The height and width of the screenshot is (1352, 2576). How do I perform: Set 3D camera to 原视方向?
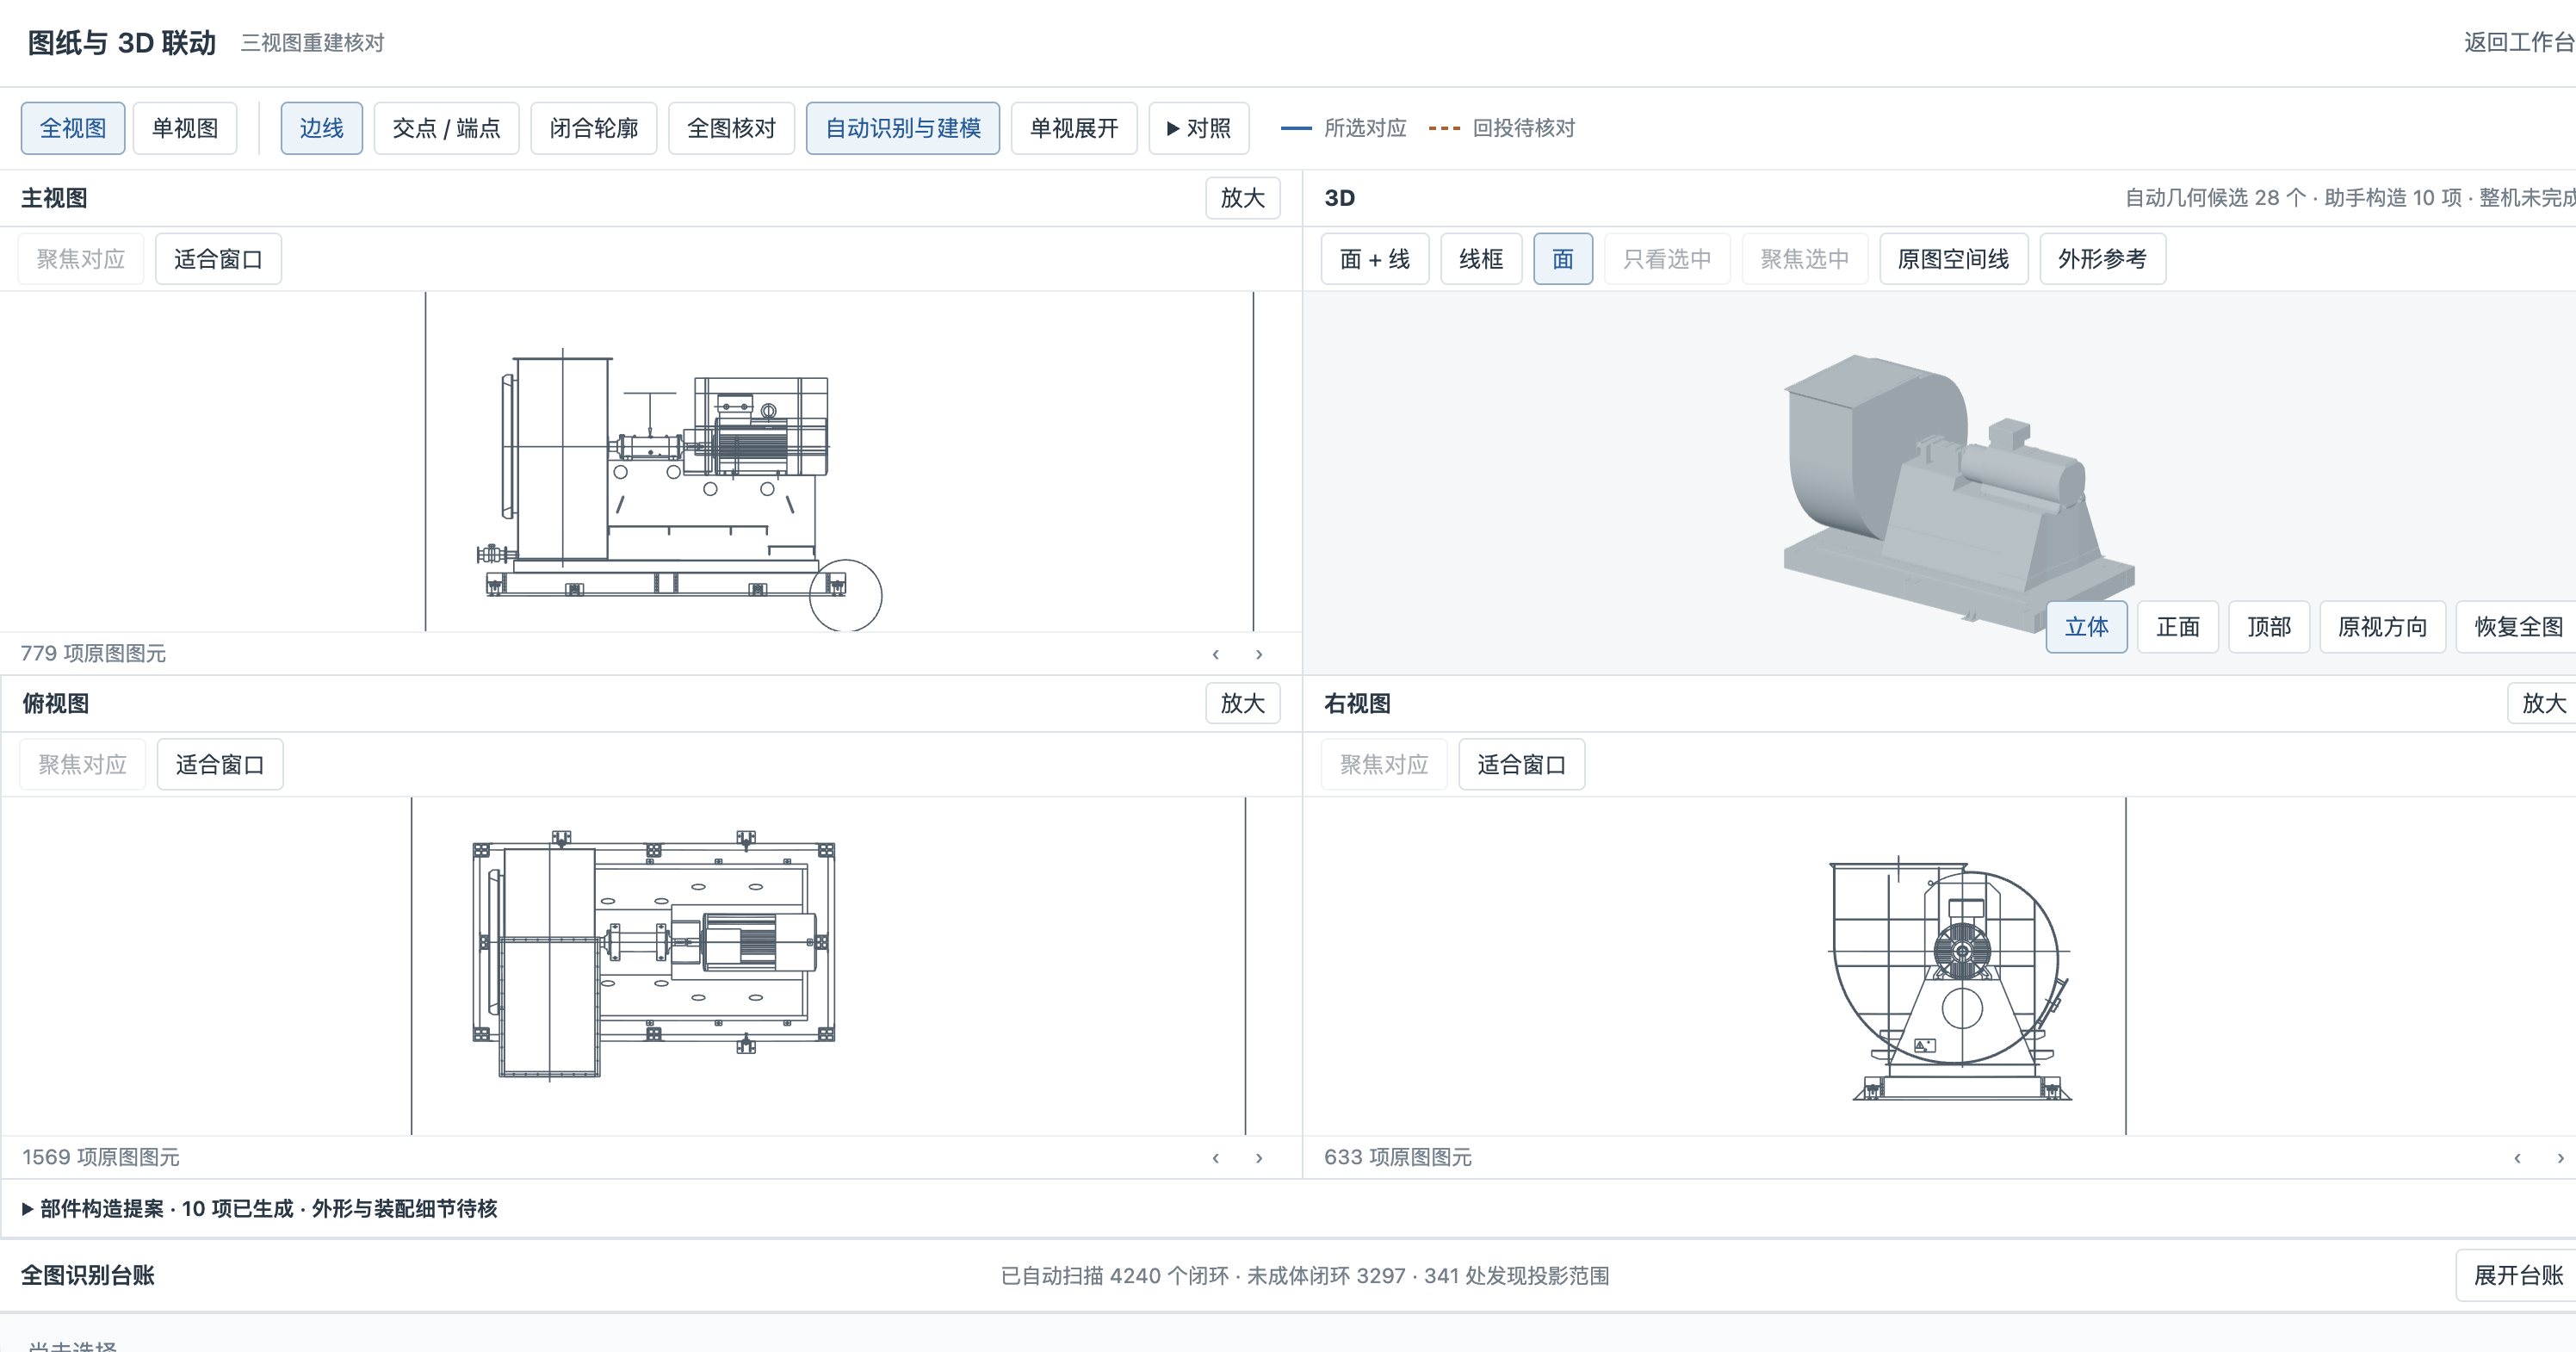[2383, 627]
